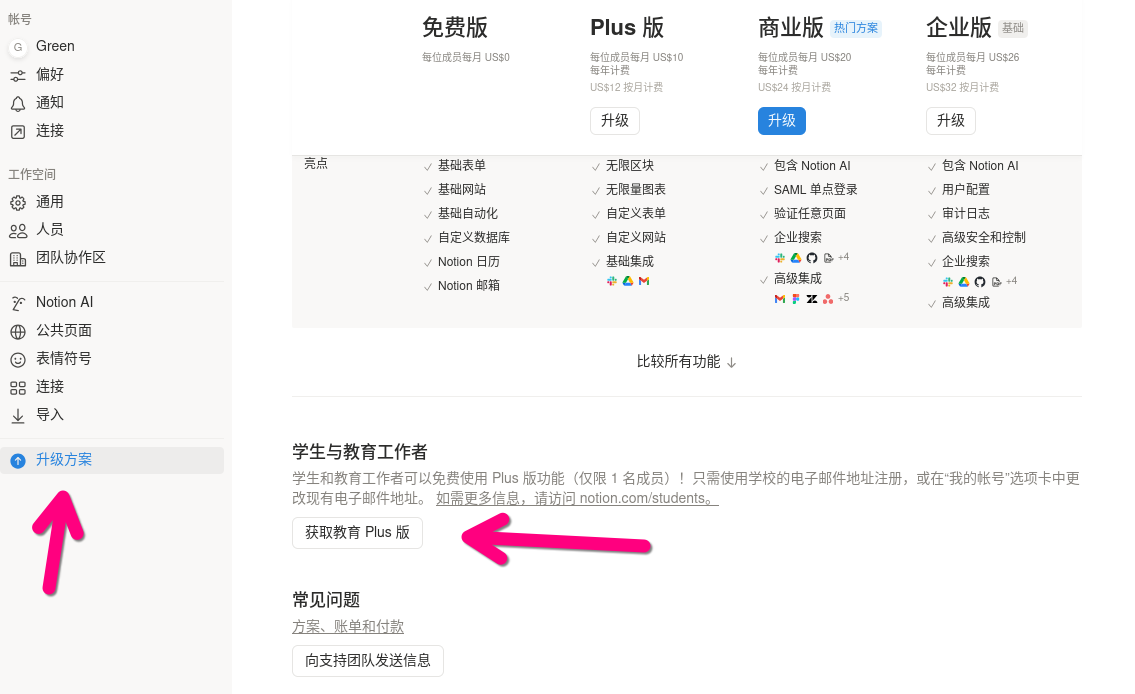The height and width of the screenshot is (694, 1135).
Task: Expand the +5 extra 高级集成 icons
Action: [843, 298]
